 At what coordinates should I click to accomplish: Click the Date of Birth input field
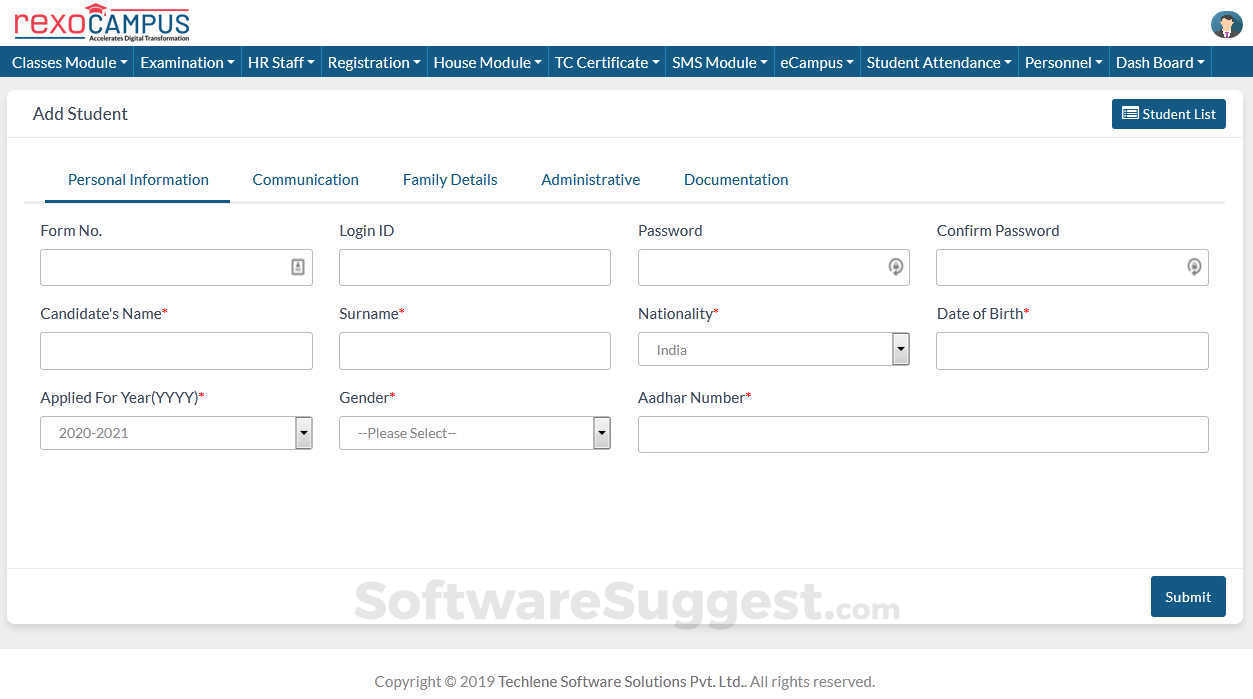[x=1071, y=350]
